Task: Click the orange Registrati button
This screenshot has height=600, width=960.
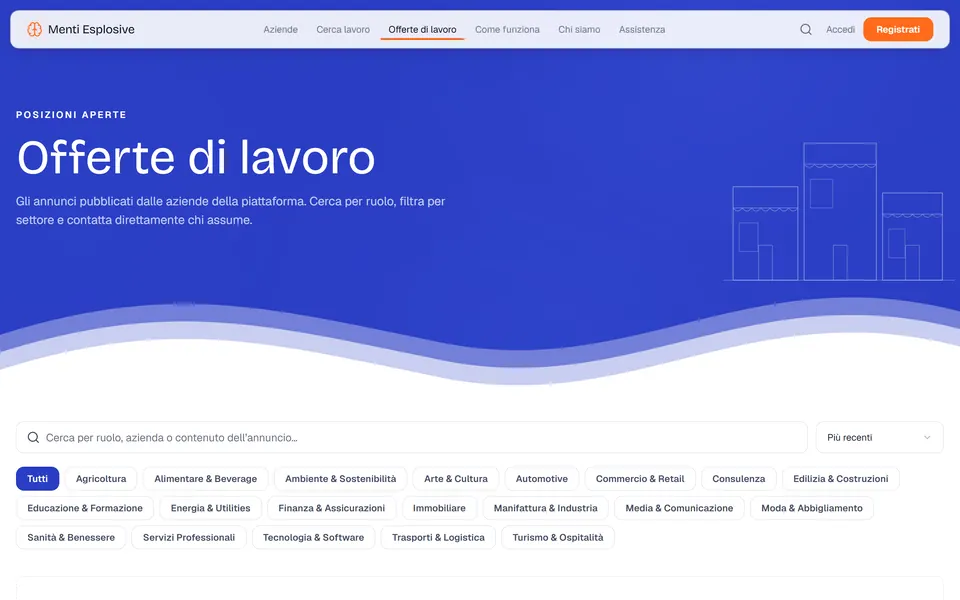Action: (x=898, y=29)
